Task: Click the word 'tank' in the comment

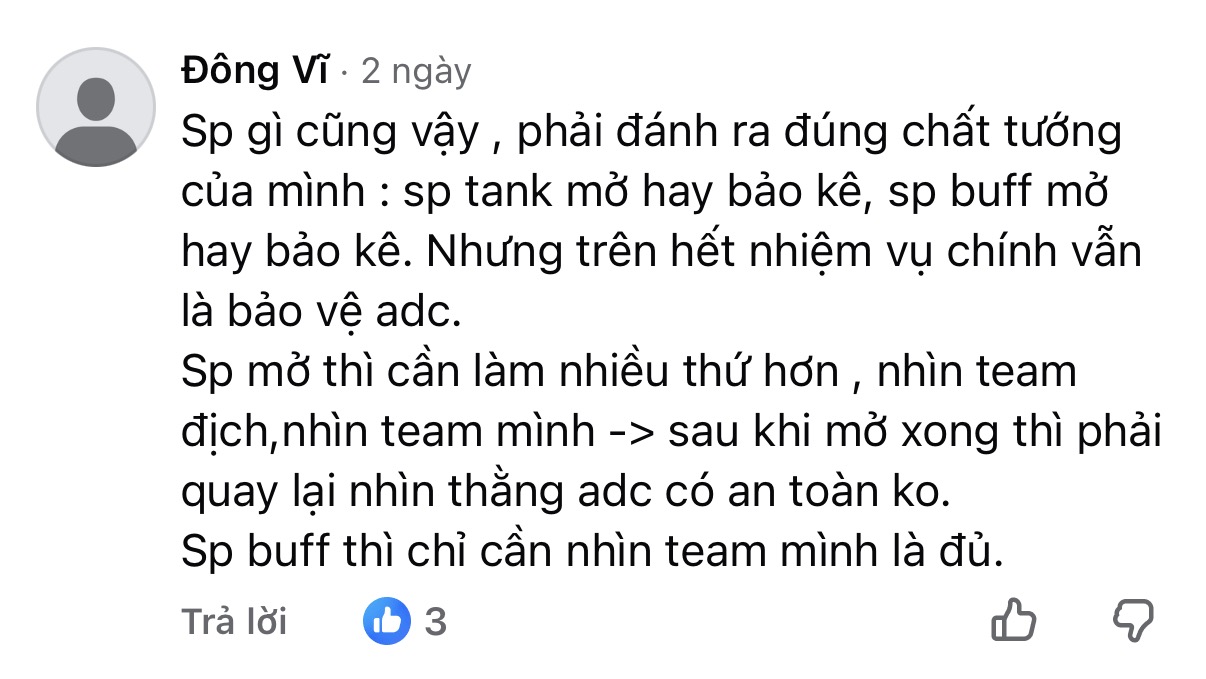Action: (x=513, y=193)
